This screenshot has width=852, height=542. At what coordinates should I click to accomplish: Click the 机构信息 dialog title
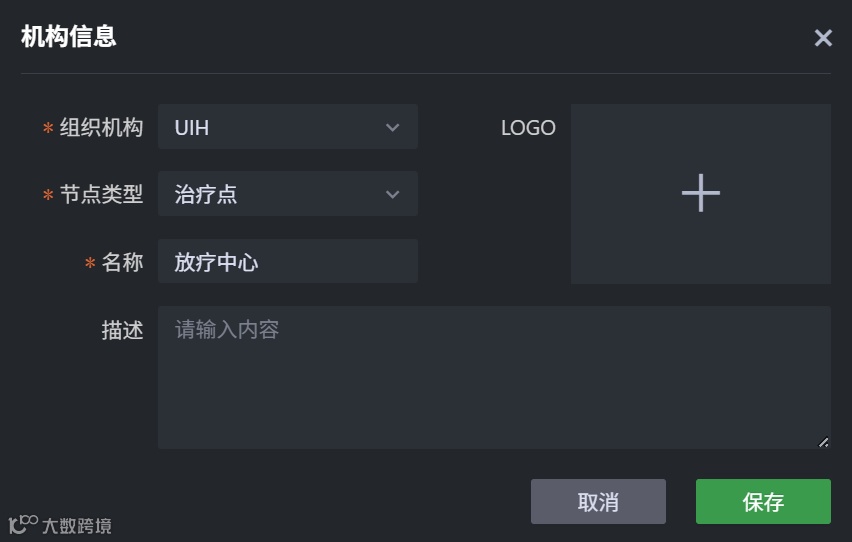pyautogui.click(x=69, y=37)
